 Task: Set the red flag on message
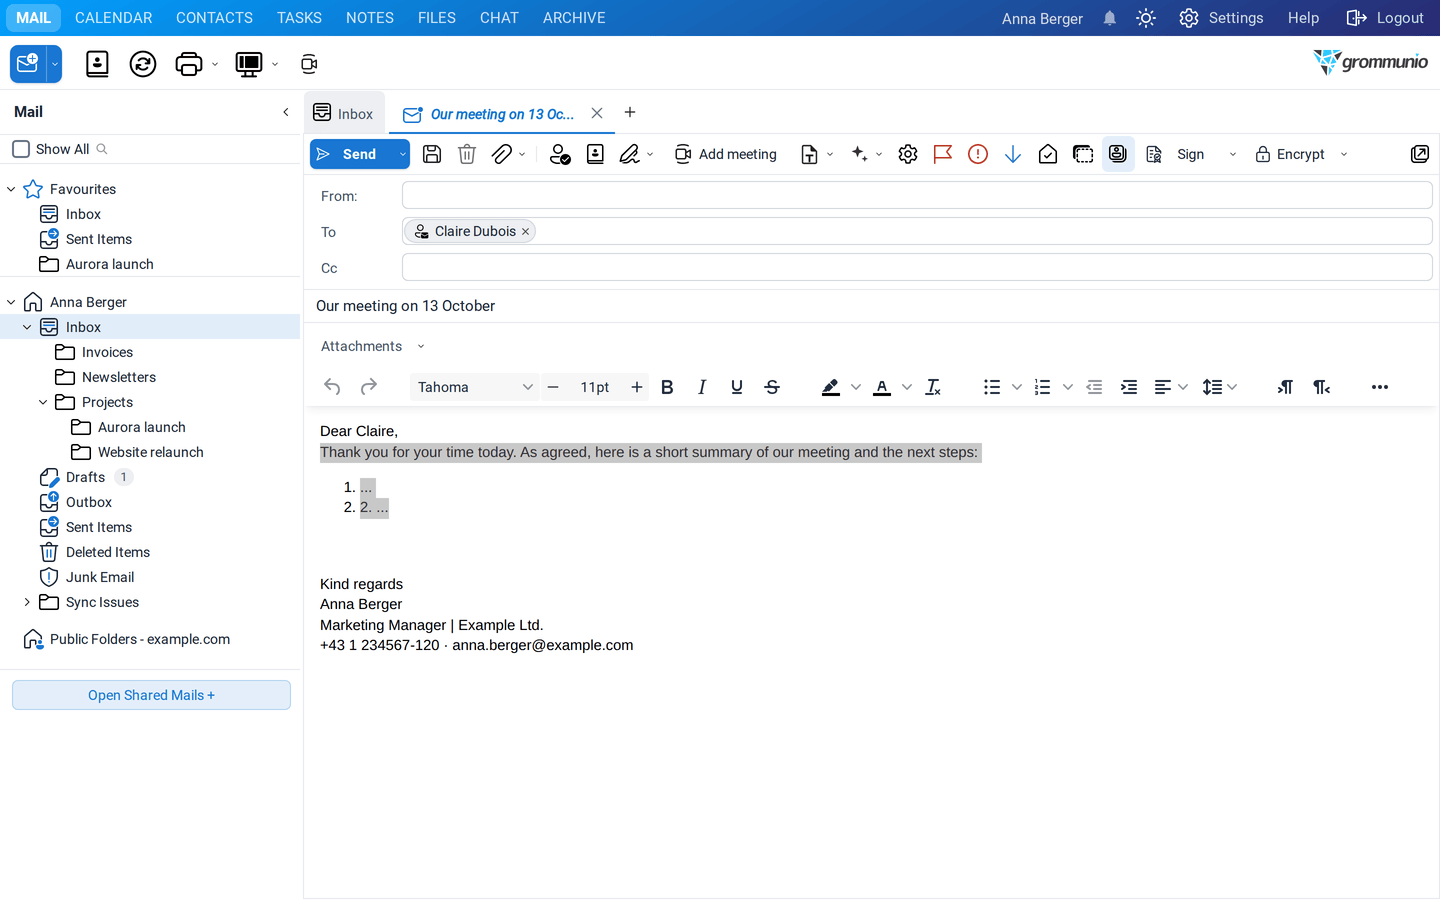click(942, 154)
